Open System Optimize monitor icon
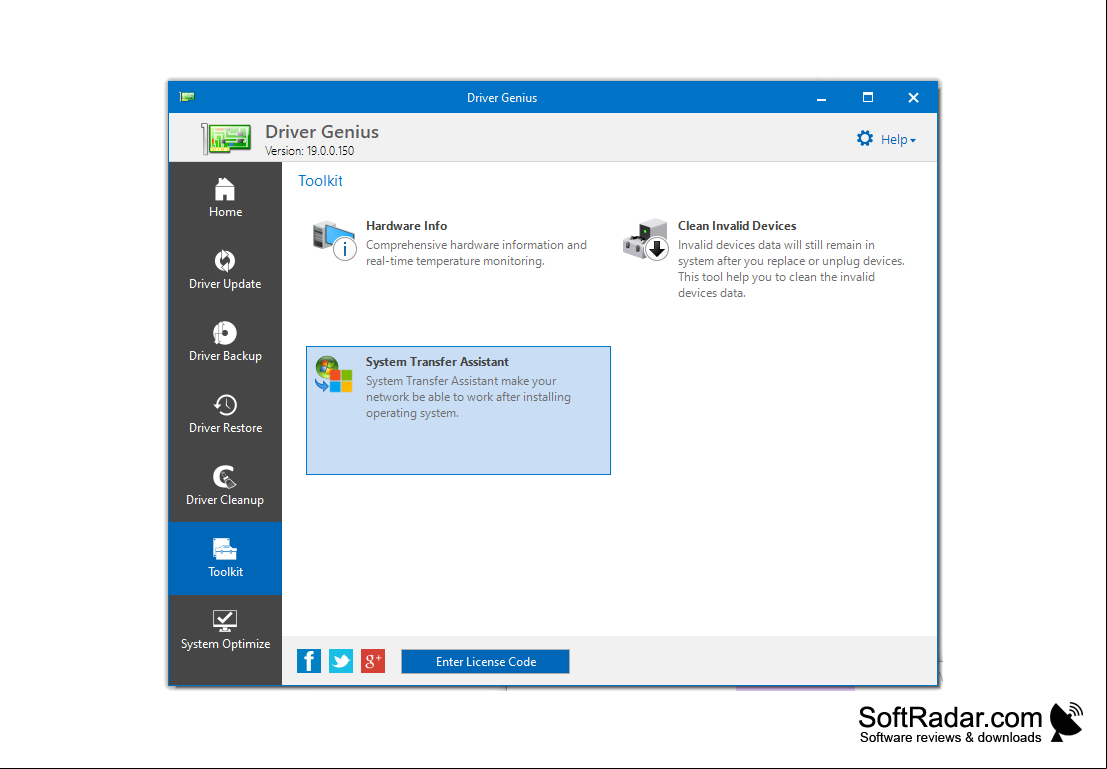 225,621
